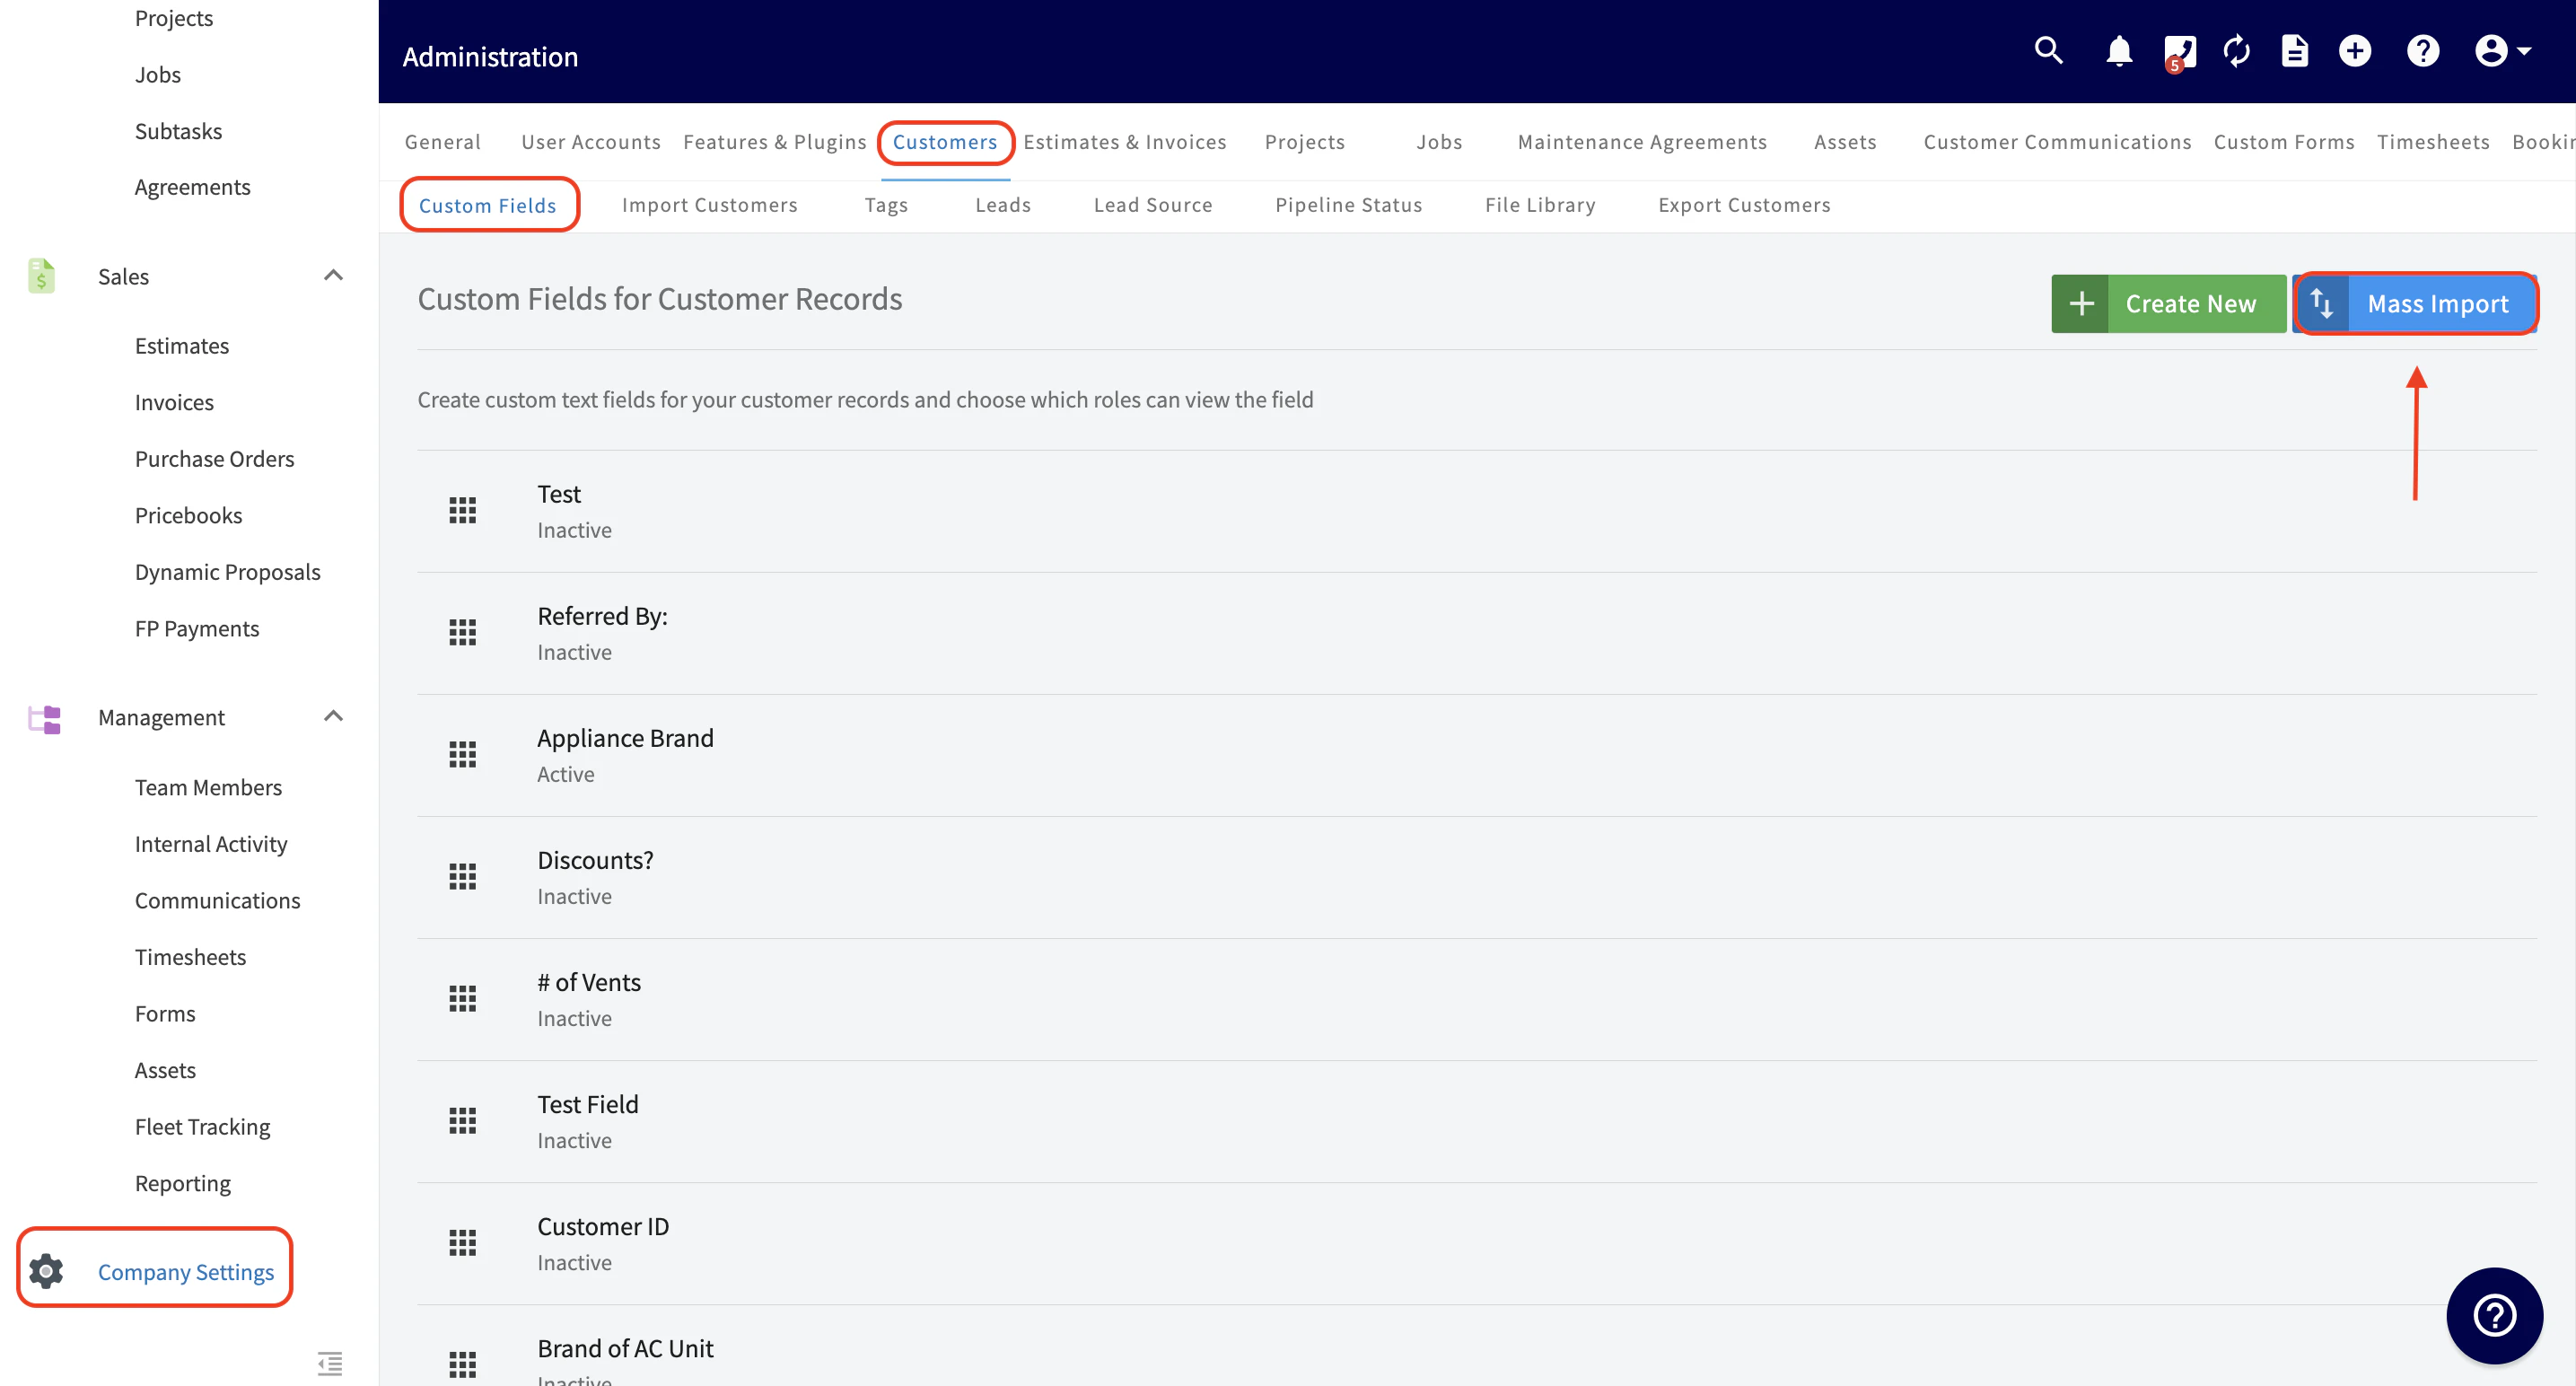
Task: Click the Management section icon
Action: click(x=44, y=718)
